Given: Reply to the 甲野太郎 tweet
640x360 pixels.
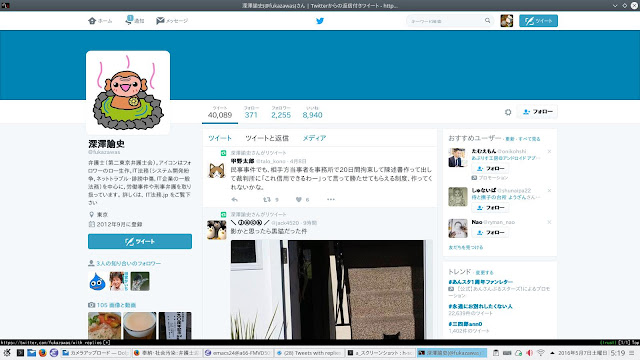Looking at the screenshot, I should [x=234, y=200].
